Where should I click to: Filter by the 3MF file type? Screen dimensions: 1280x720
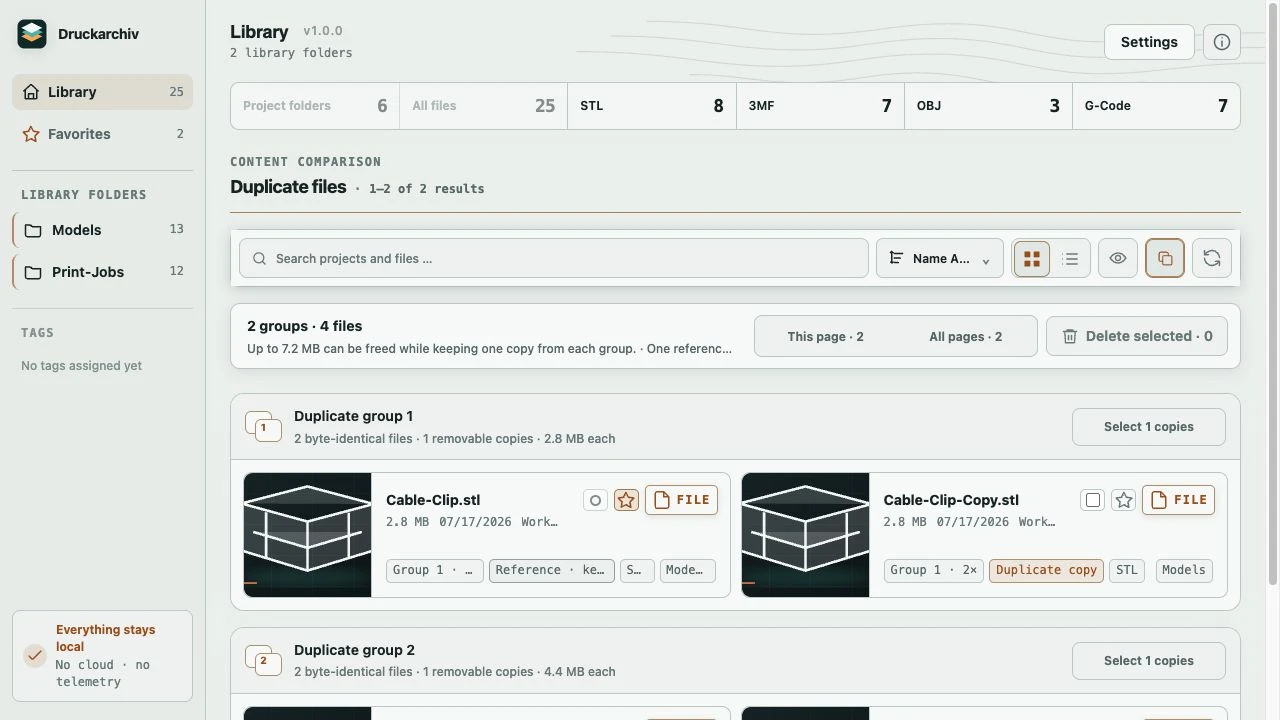pos(820,106)
